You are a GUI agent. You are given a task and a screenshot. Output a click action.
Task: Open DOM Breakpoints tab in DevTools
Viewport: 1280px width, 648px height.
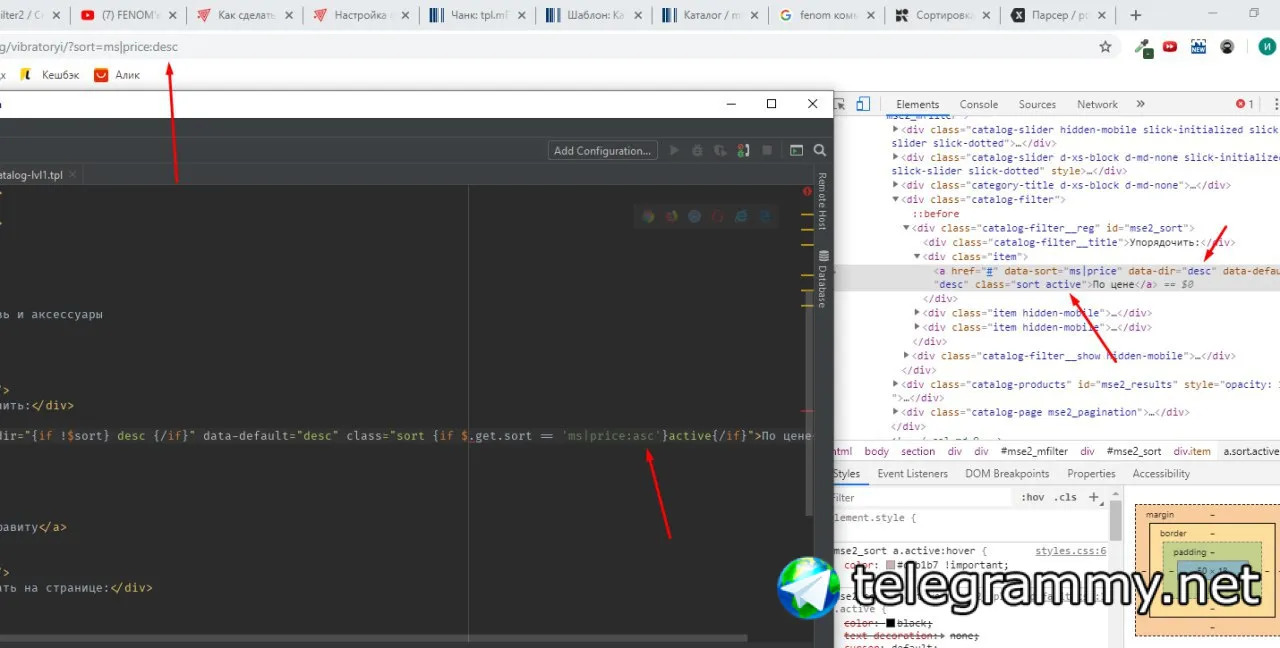tap(1007, 474)
